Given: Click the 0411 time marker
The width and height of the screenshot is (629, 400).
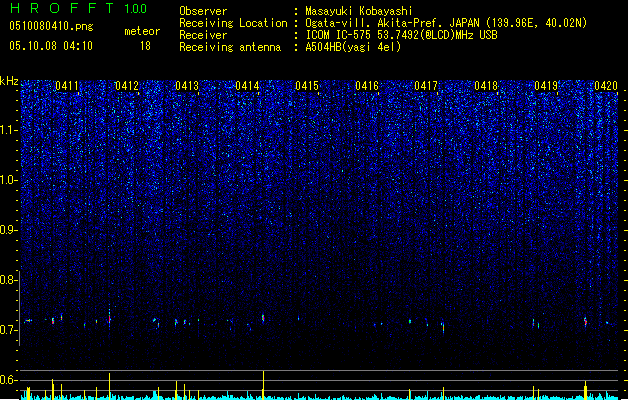Looking at the screenshot, I should [x=67, y=86].
